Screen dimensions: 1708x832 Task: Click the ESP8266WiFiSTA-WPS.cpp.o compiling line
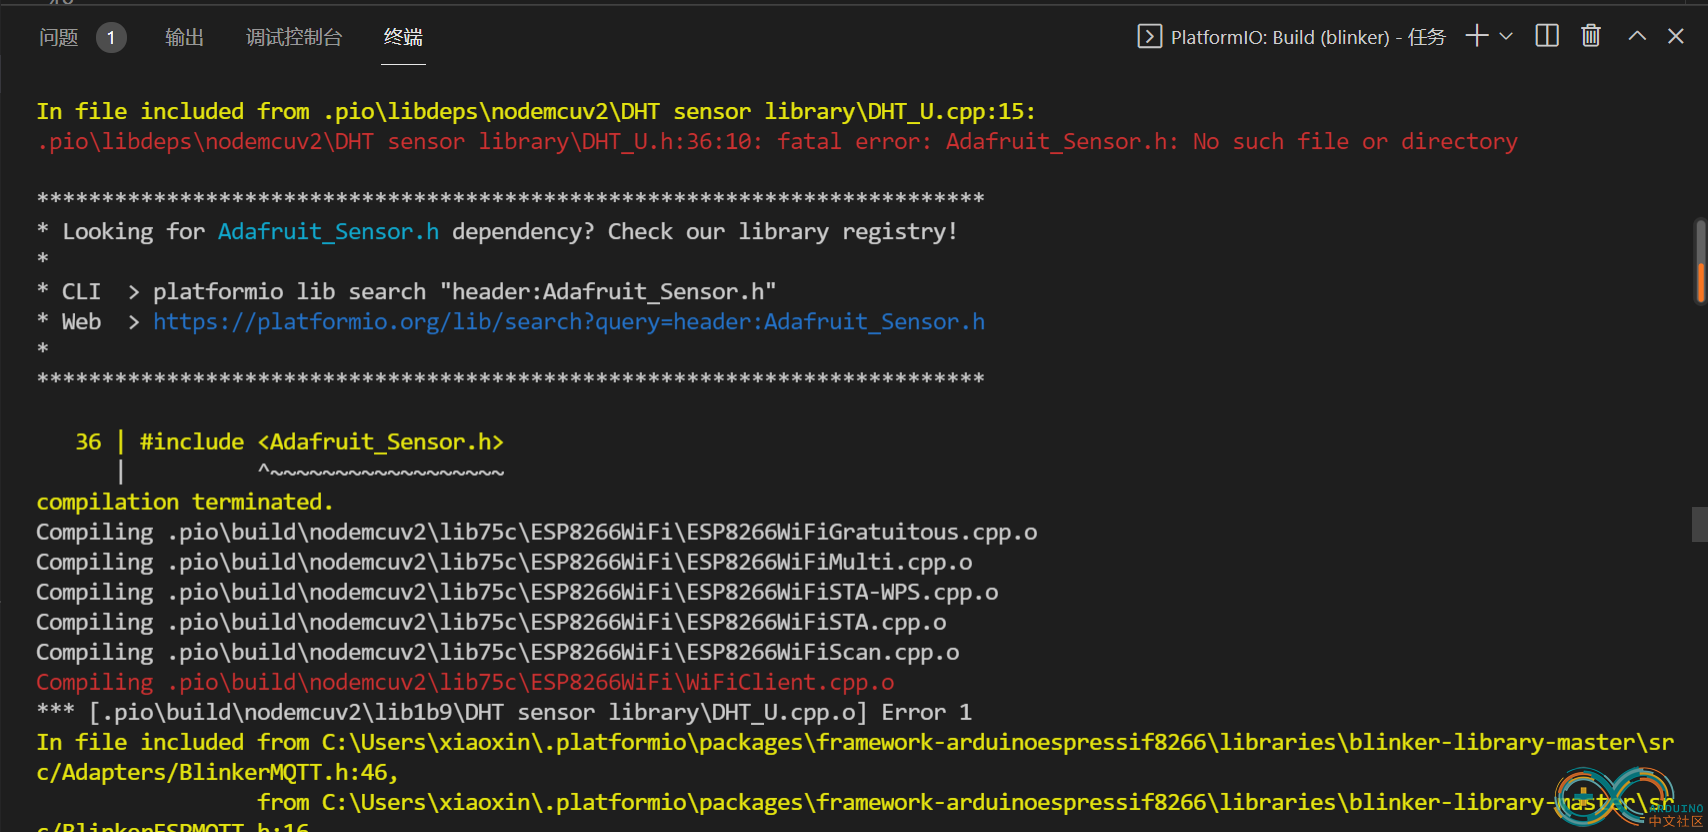pos(517,592)
